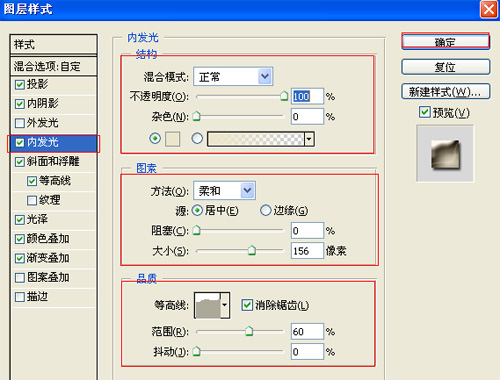Screen dimensions: 500x380
Task: Open the 混合模式 dropdown
Action: [x=233, y=77]
